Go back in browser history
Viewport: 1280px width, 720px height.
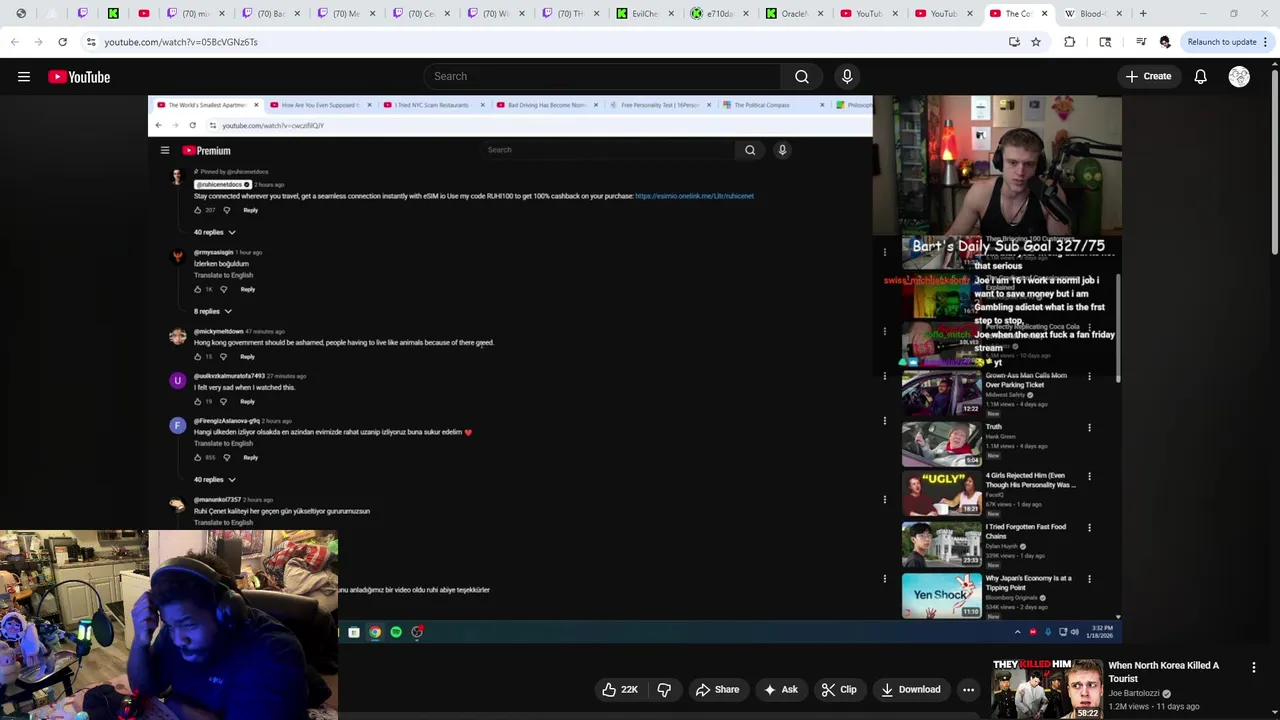15,42
